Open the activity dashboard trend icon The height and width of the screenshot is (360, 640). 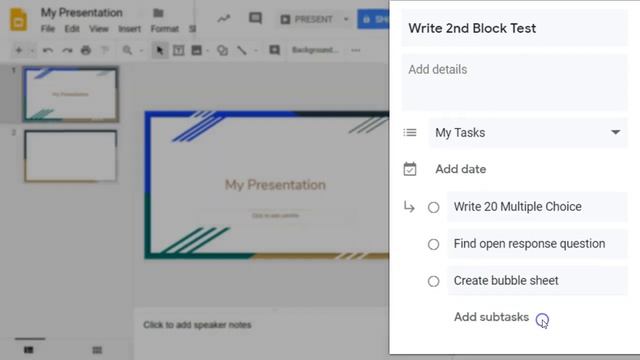coord(224,19)
